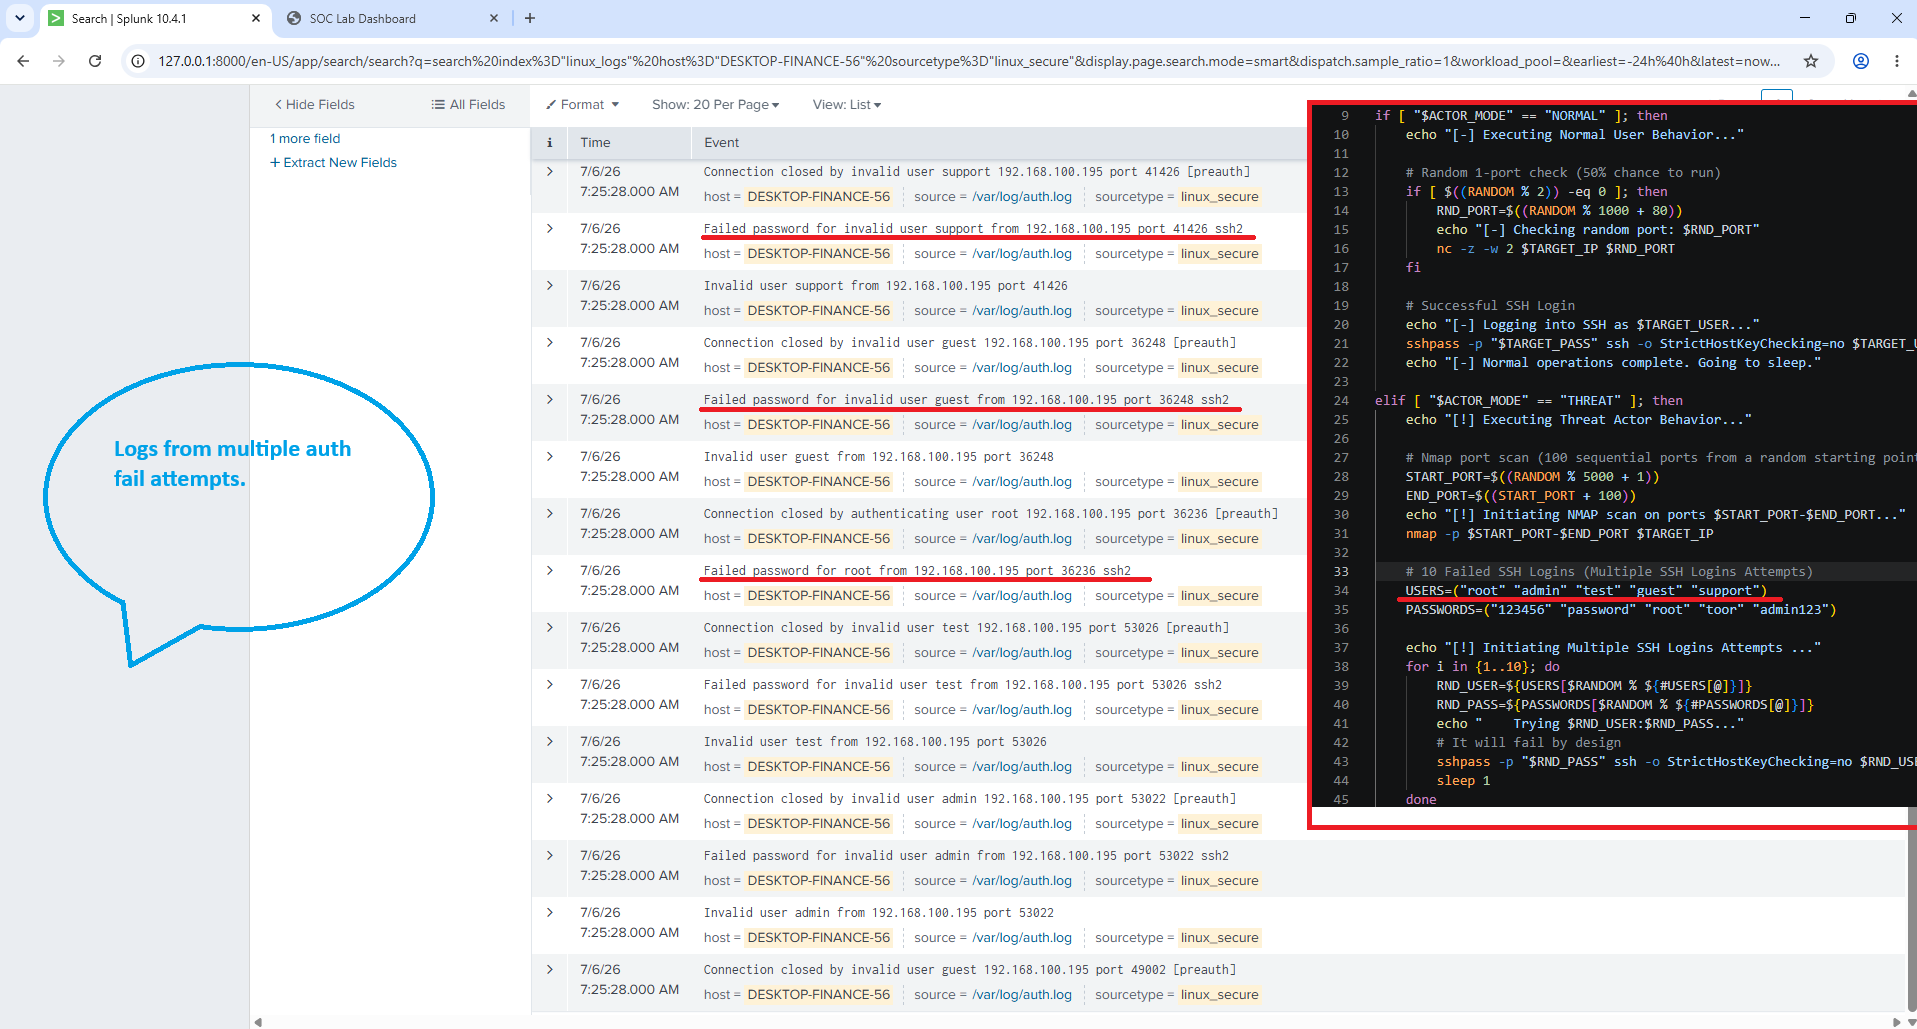Click the browser forward arrow
This screenshot has height=1029, width=1917.
pos(59,61)
